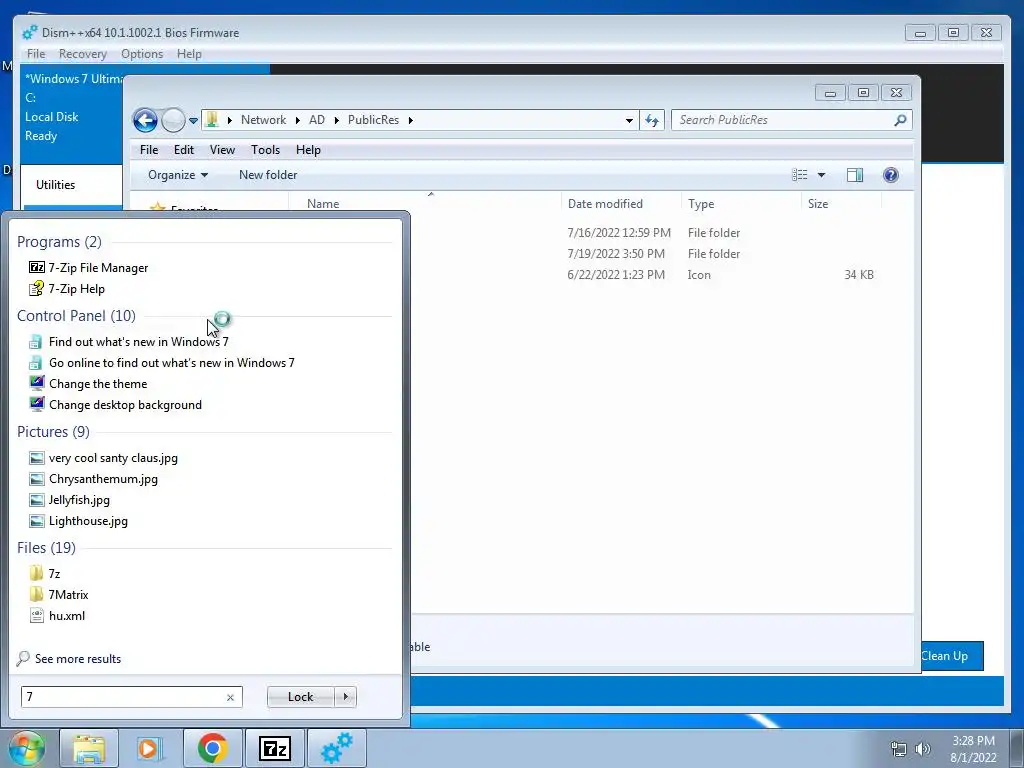Expand arrow after Network breadcrumb
This screenshot has height=768, width=1024.
(297, 120)
